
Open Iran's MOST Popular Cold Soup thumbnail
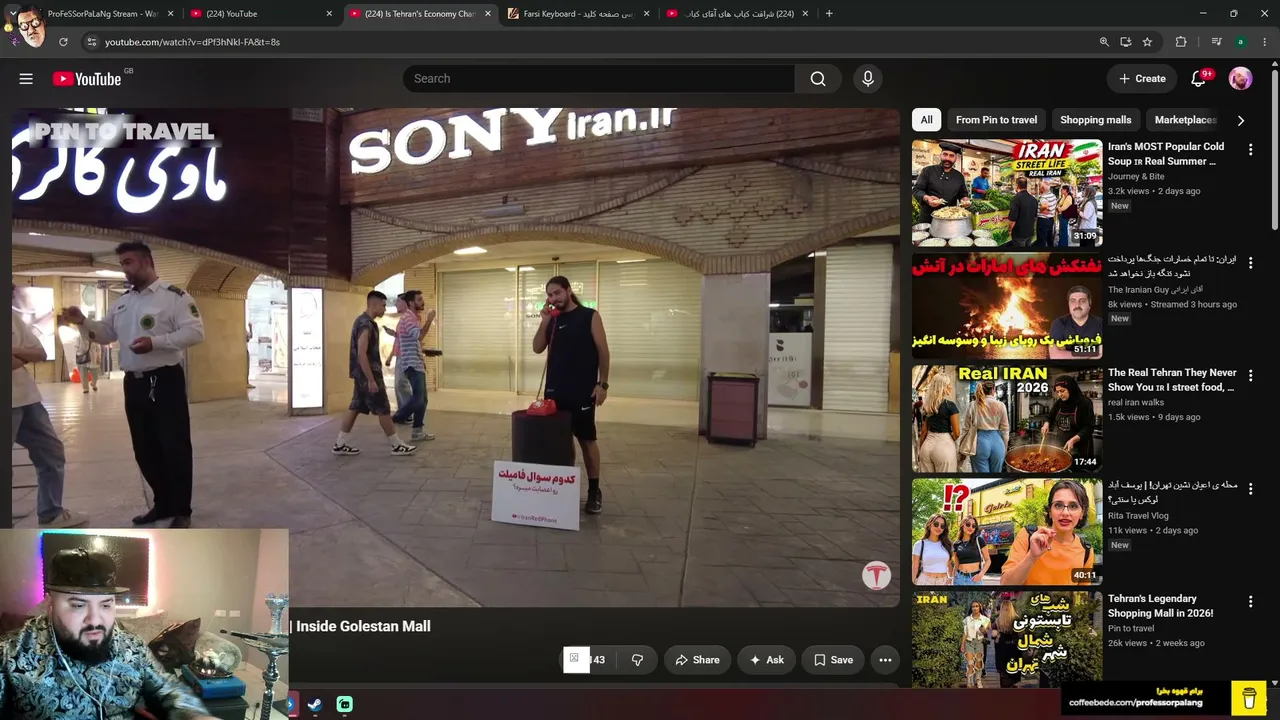pyautogui.click(x=1007, y=193)
